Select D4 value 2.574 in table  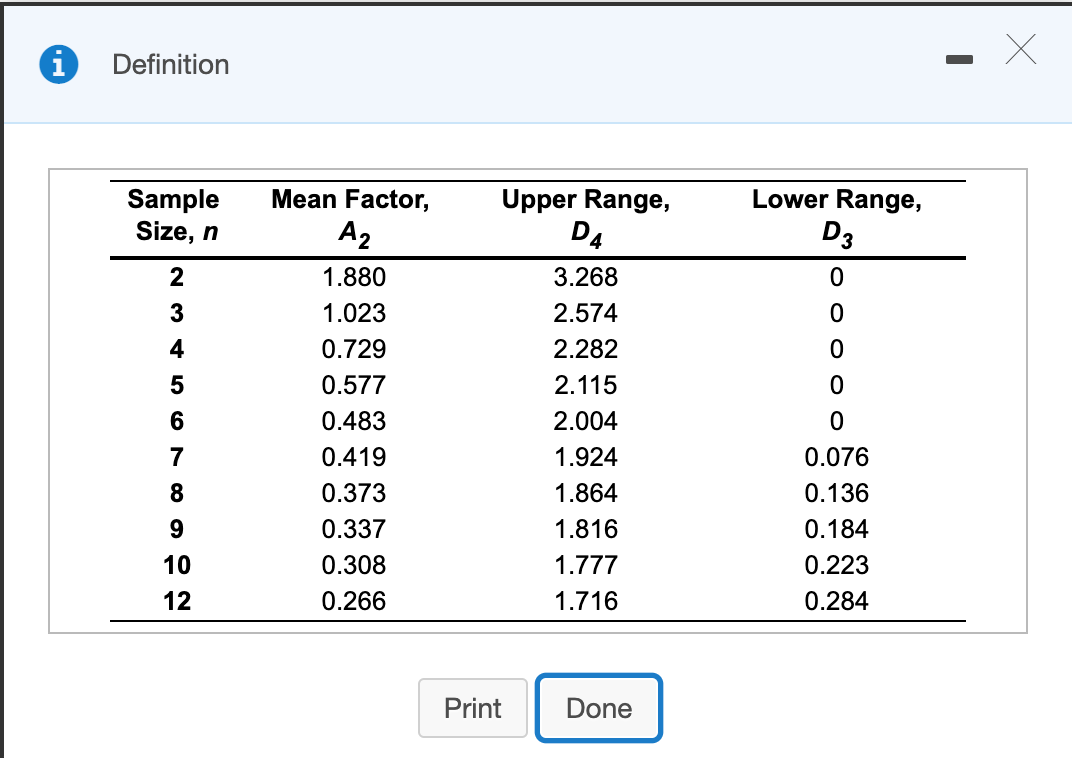click(x=585, y=314)
